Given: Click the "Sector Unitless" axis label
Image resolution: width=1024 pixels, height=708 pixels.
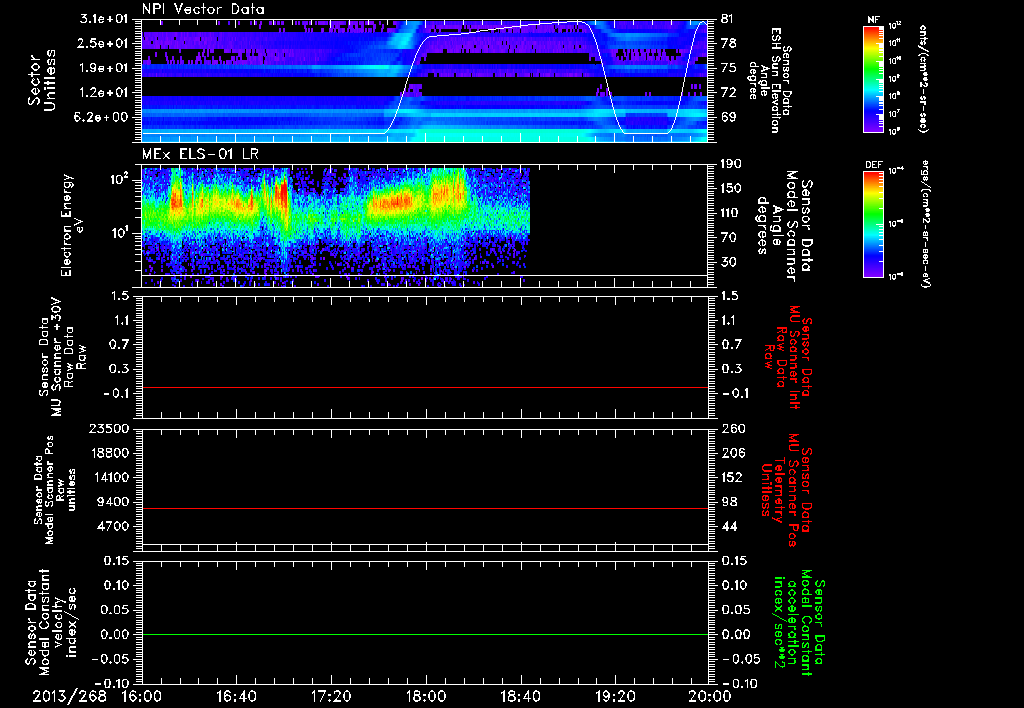Looking at the screenshot, I should click(x=42, y=80).
